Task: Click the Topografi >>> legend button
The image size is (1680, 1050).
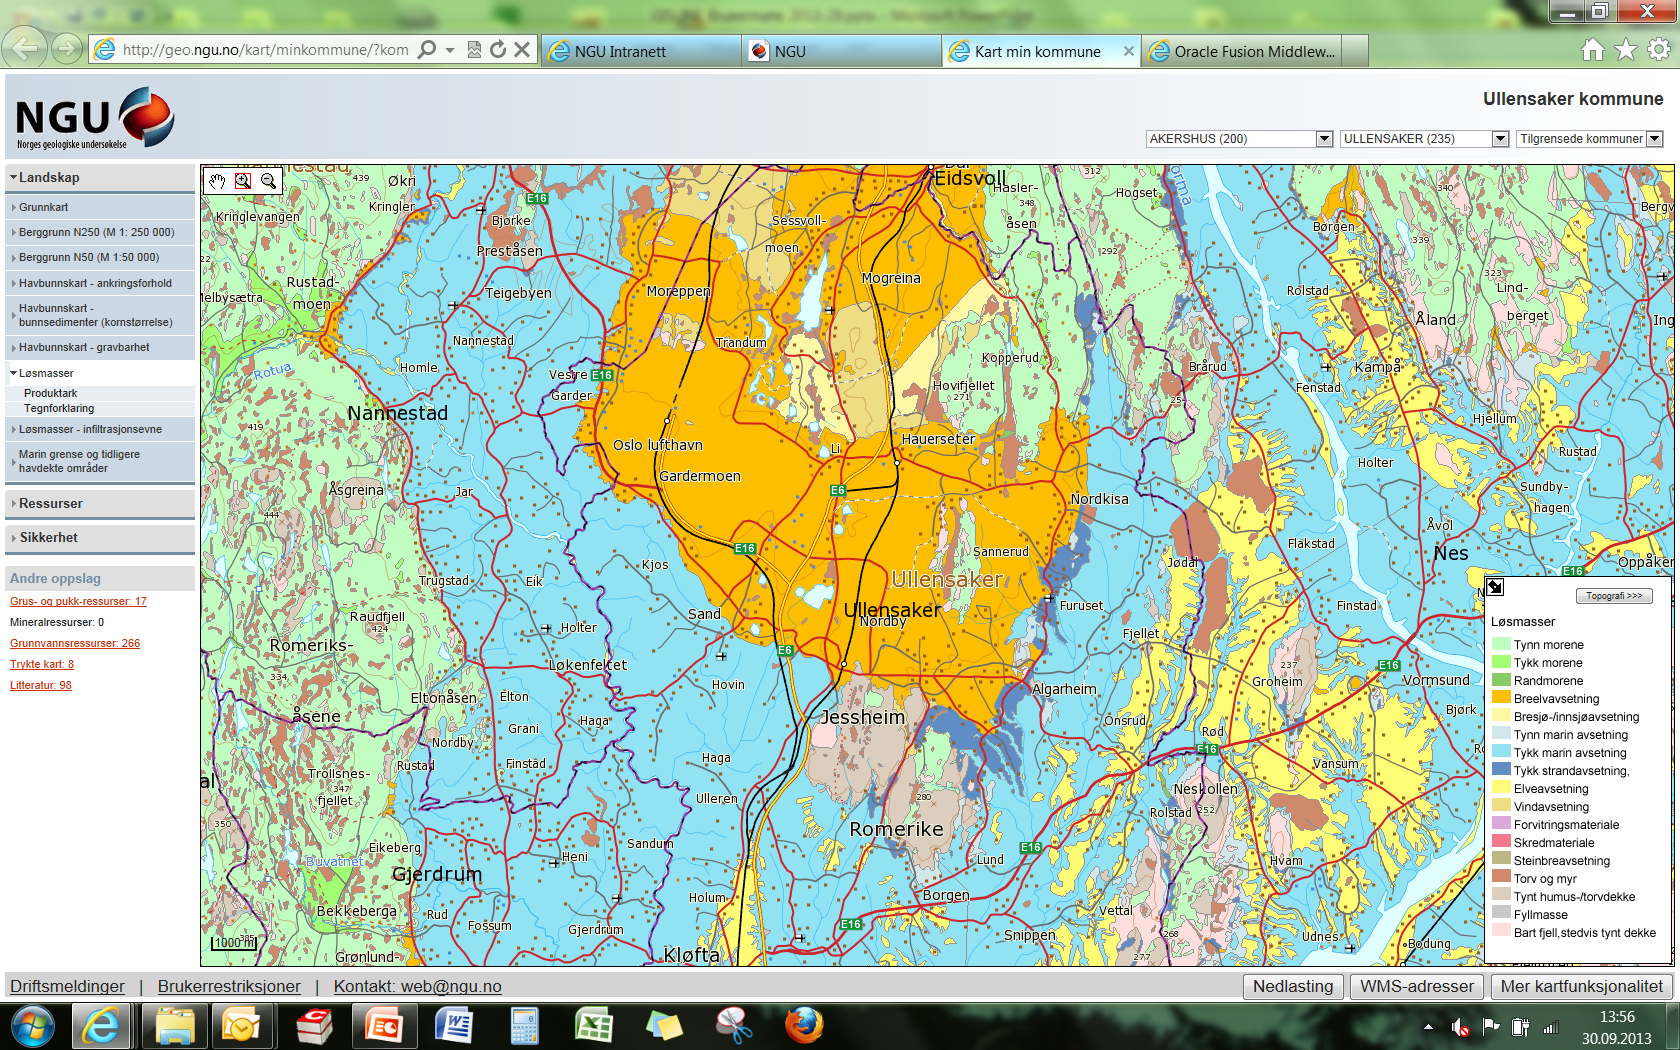Action: click(x=1614, y=596)
